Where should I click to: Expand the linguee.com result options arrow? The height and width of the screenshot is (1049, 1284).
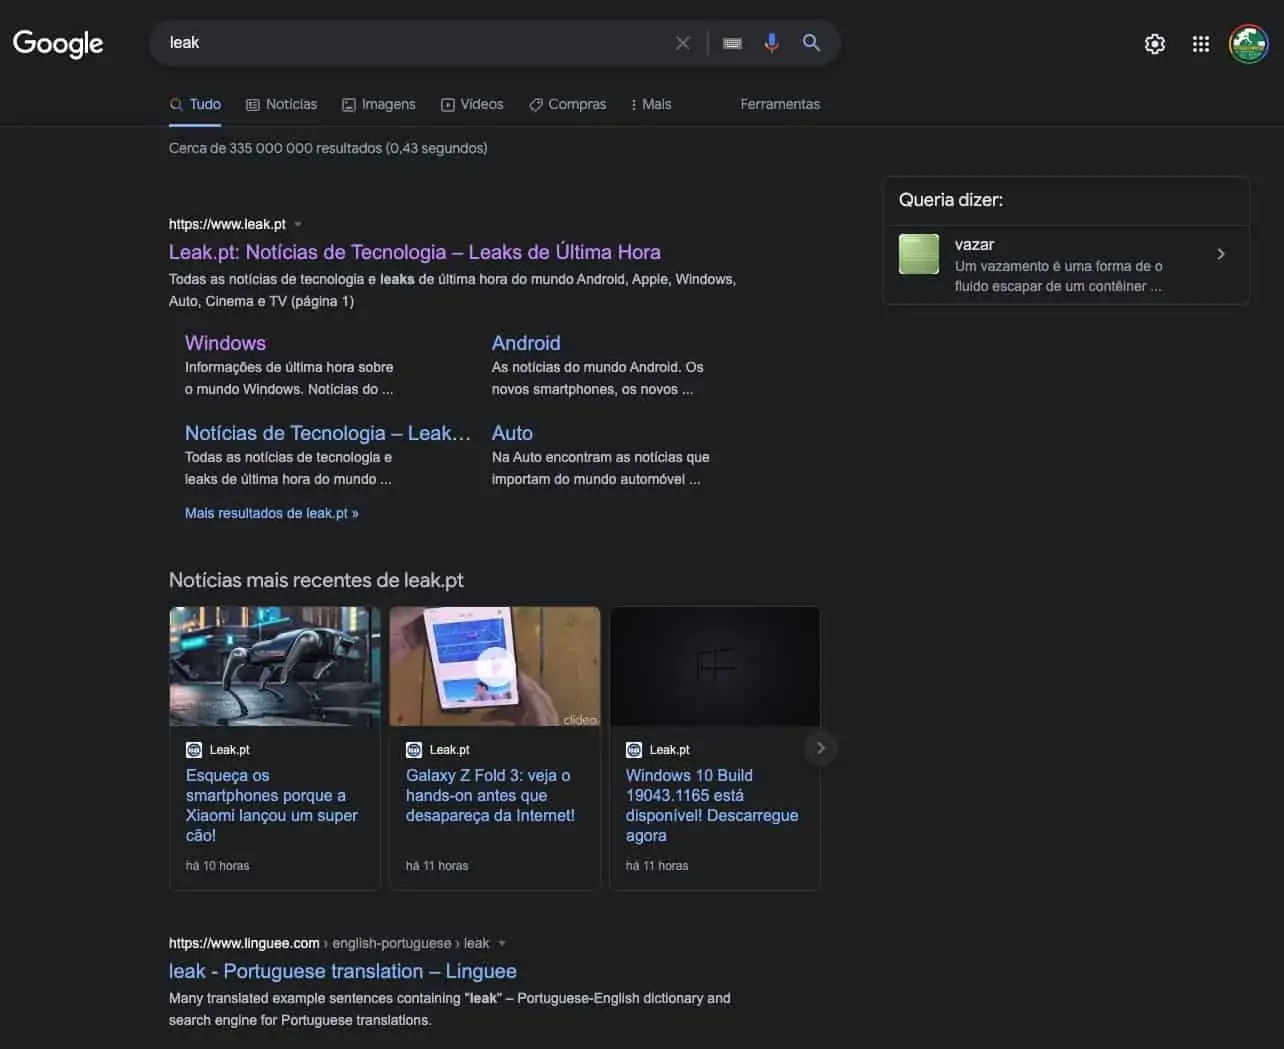502,943
